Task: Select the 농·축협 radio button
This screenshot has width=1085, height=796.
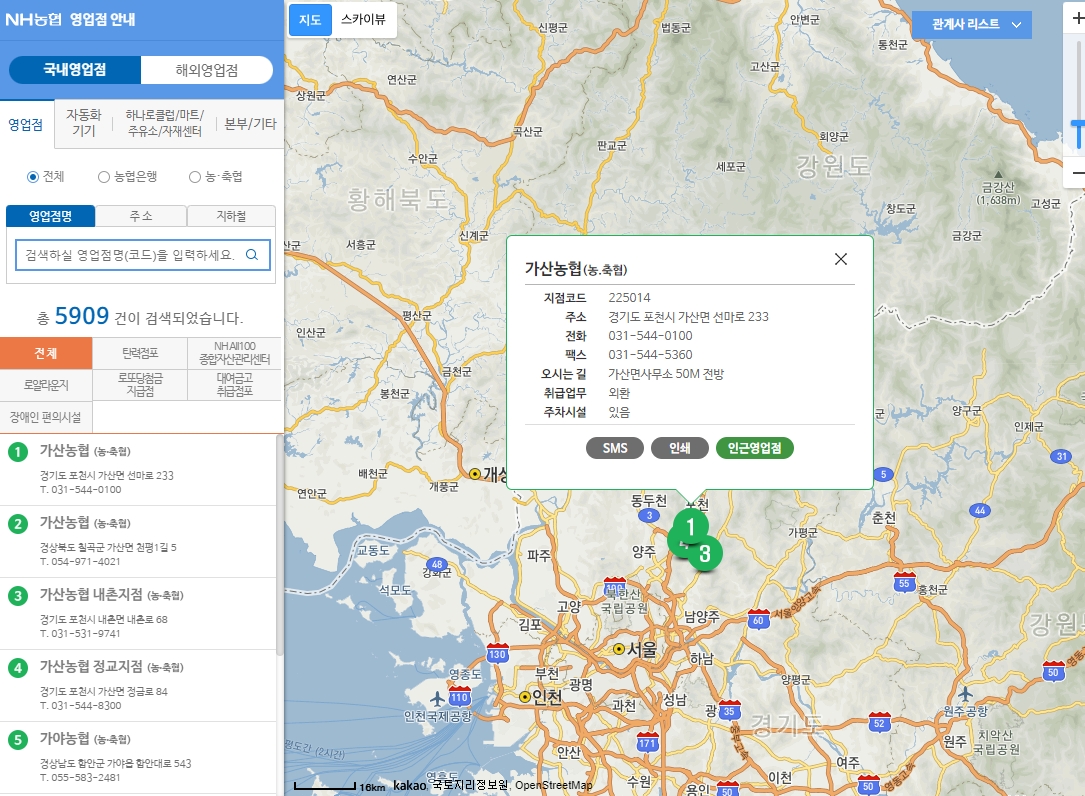Action: coord(195,177)
